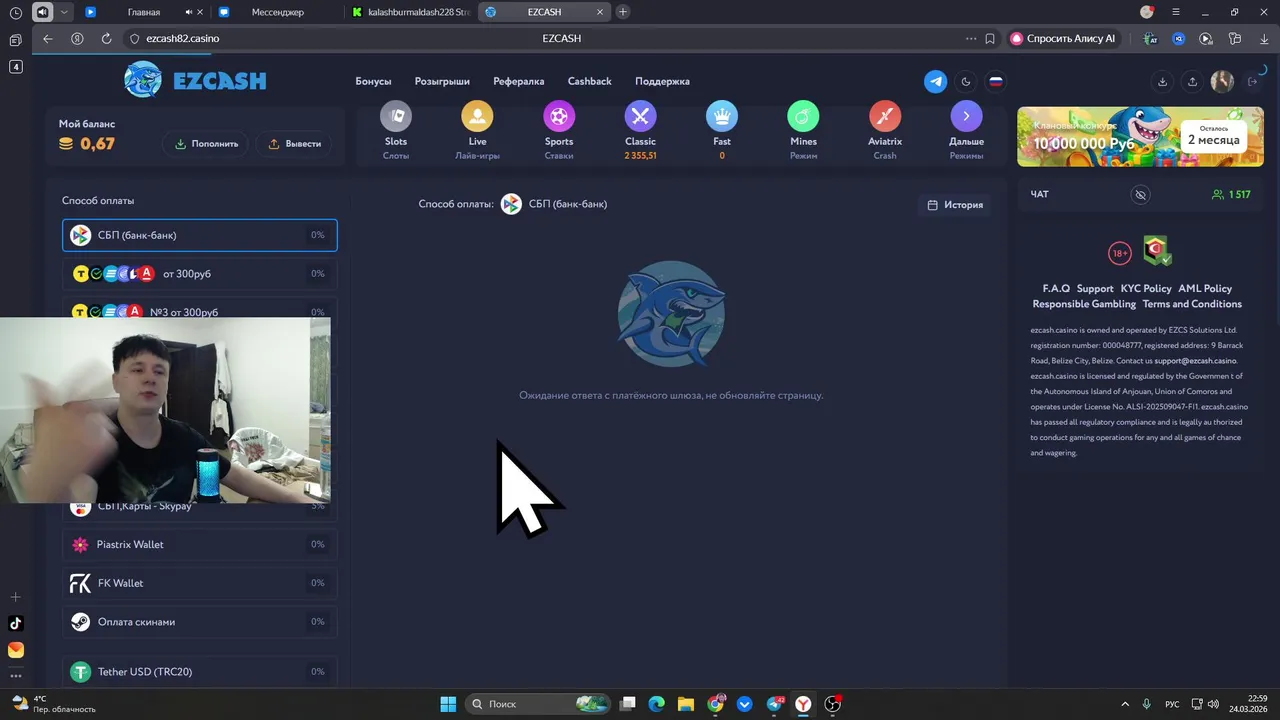Click 'Спросить Алису AI' button
Viewport: 1280px width, 720px height.
pyautogui.click(x=1064, y=39)
